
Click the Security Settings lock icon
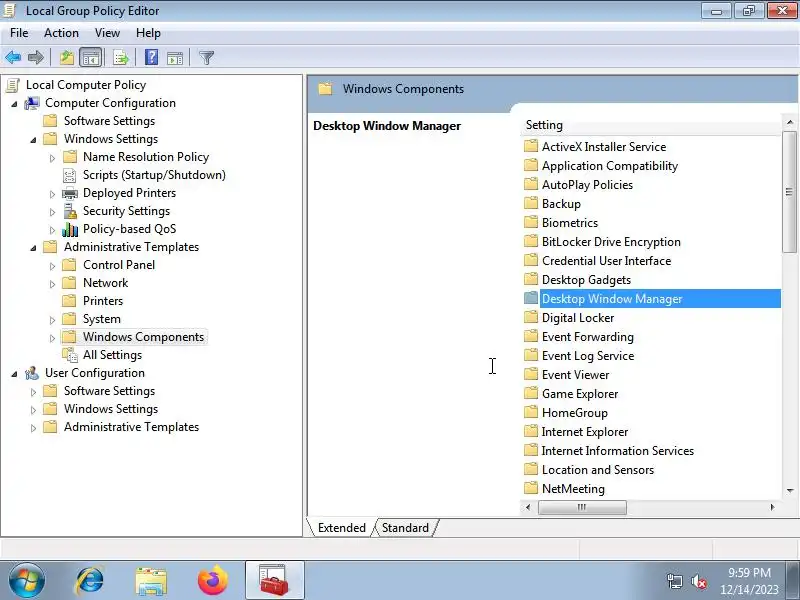coord(70,211)
